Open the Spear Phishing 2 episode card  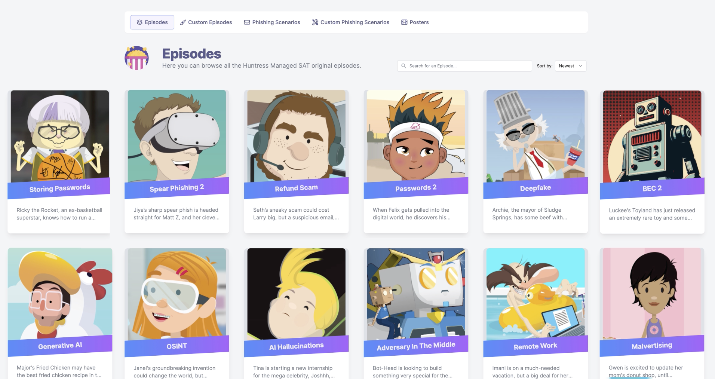pos(176,161)
